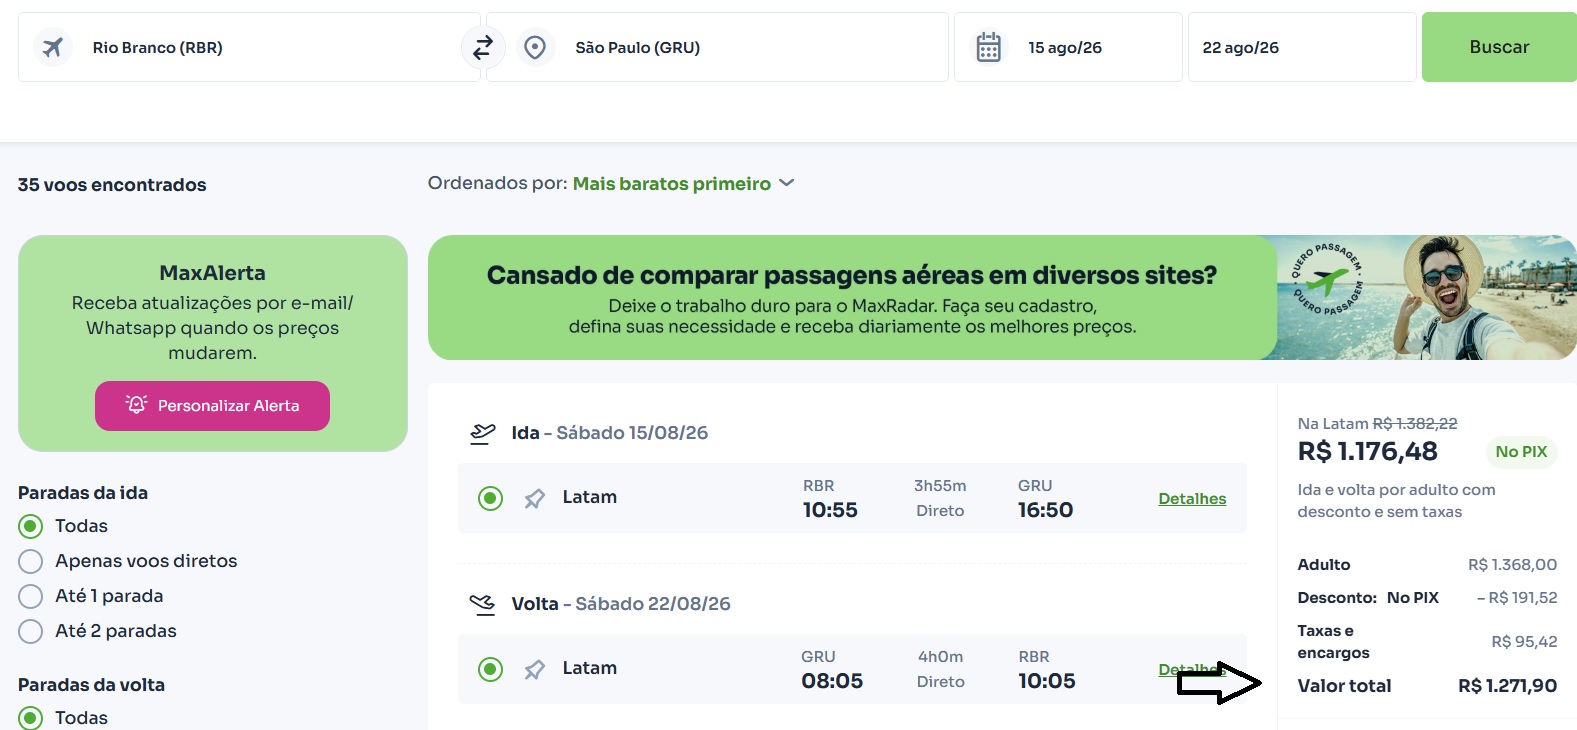Open the calendar icon for travel dates
This screenshot has height=730, width=1577.
(988, 47)
